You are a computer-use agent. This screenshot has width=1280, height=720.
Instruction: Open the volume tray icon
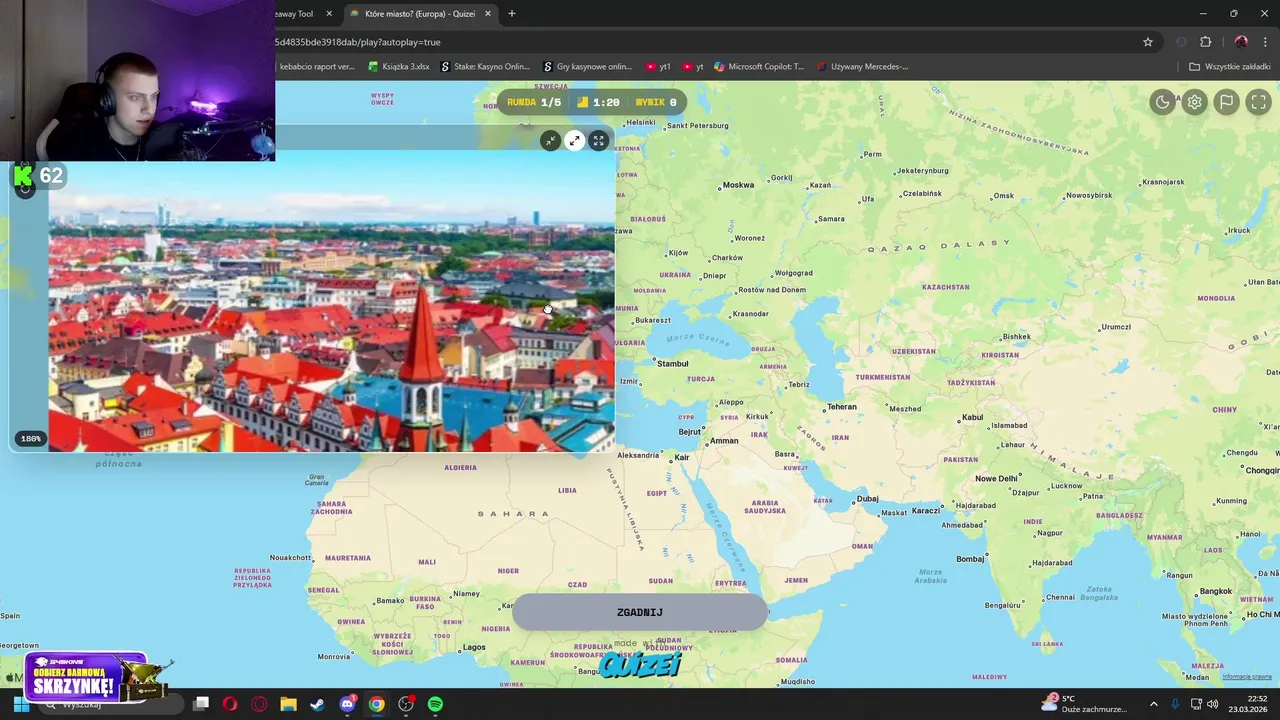(x=1213, y=704)
